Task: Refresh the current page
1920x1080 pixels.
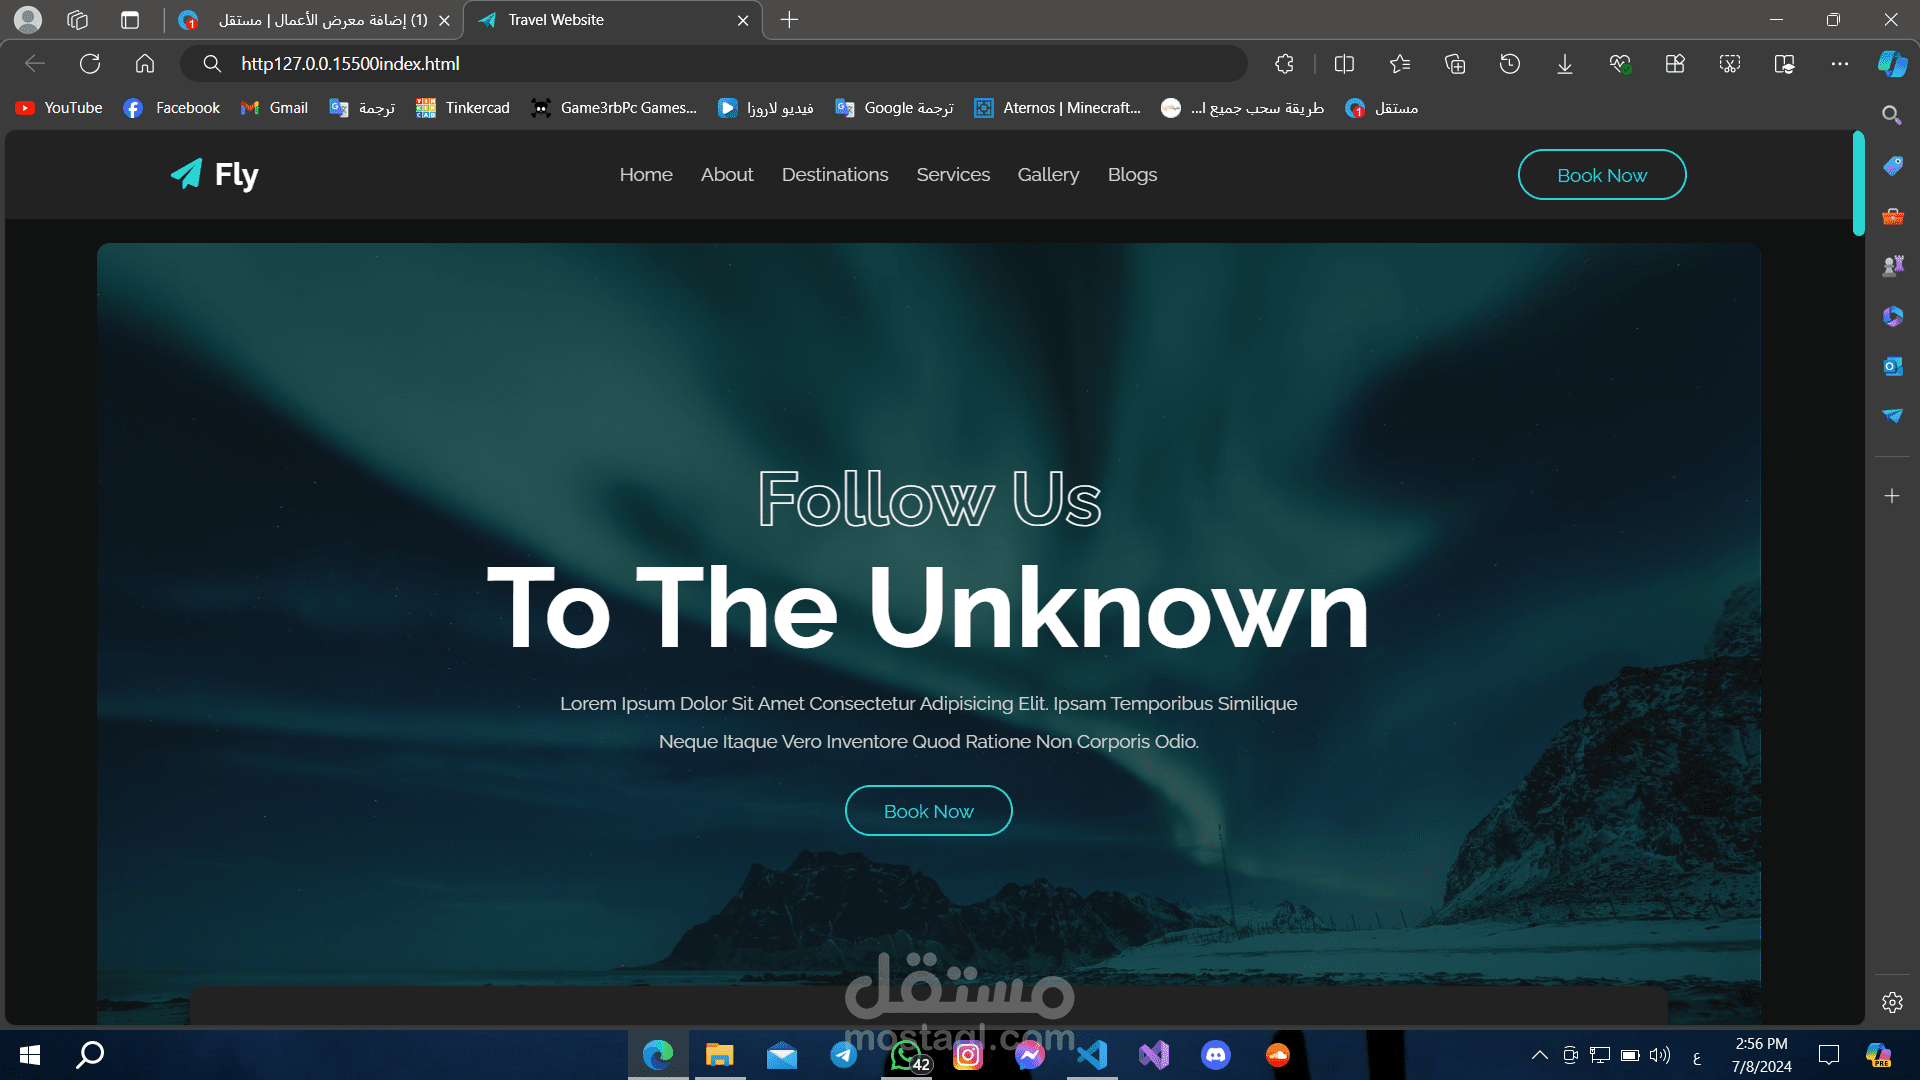Action: coord(90,64)
